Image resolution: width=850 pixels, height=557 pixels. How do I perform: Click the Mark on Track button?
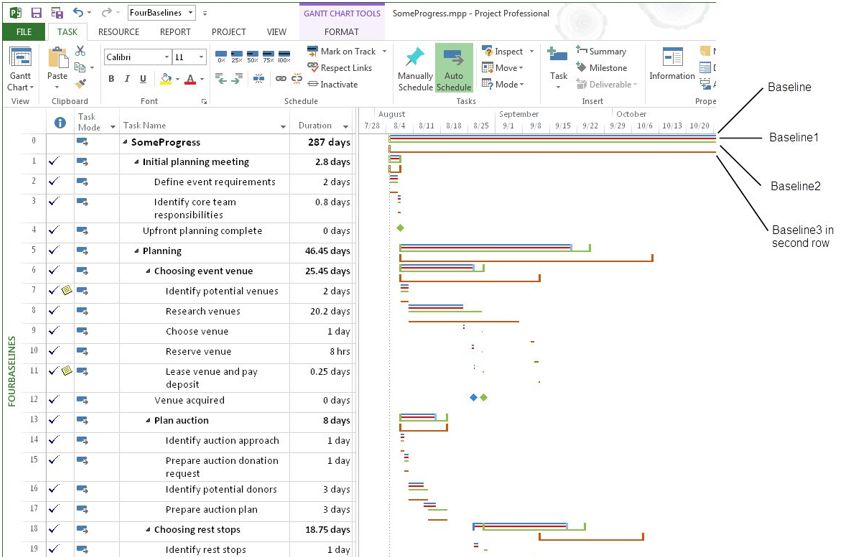(x=342, y=51)
